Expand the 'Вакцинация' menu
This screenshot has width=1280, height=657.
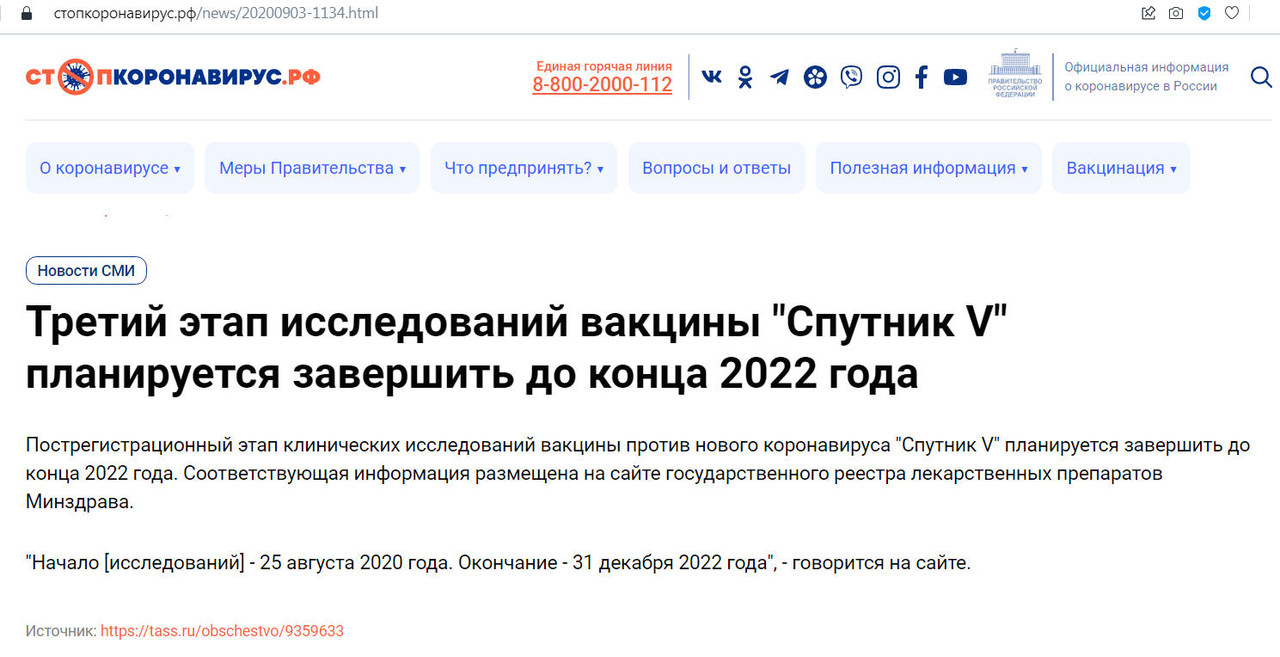coord(1121,168)
